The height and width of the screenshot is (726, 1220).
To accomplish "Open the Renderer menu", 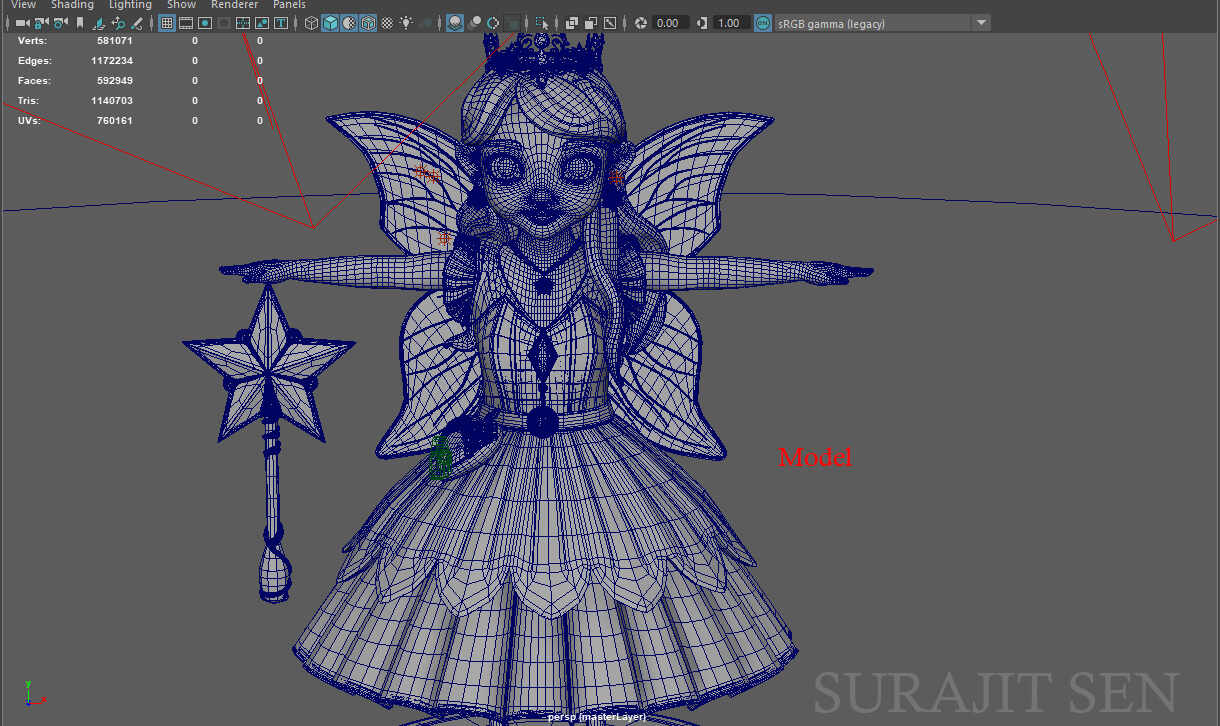I will pos(234,5).
